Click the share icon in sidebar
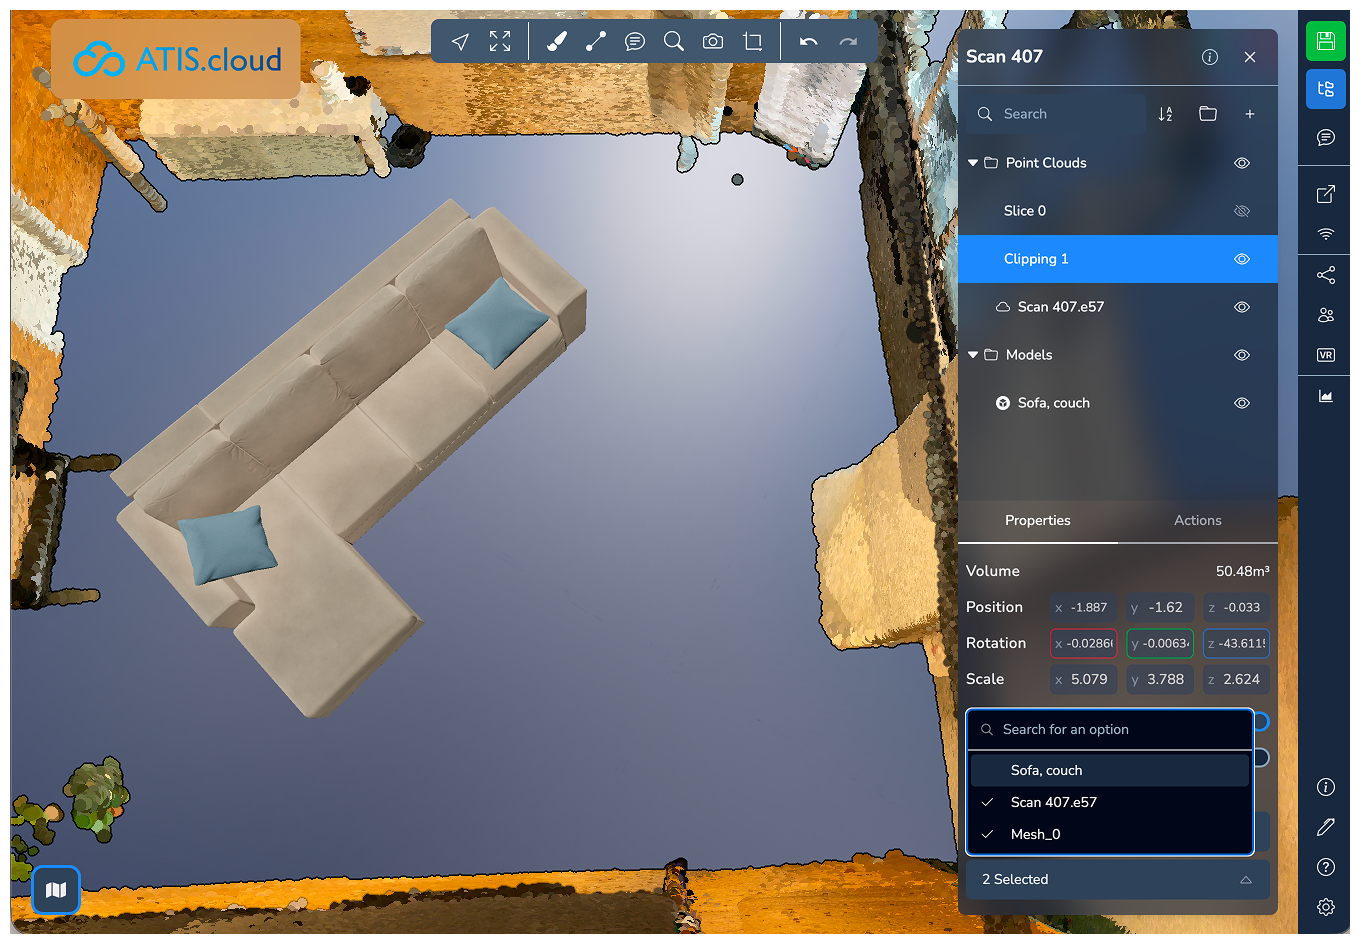 (x=1326, y=275)
